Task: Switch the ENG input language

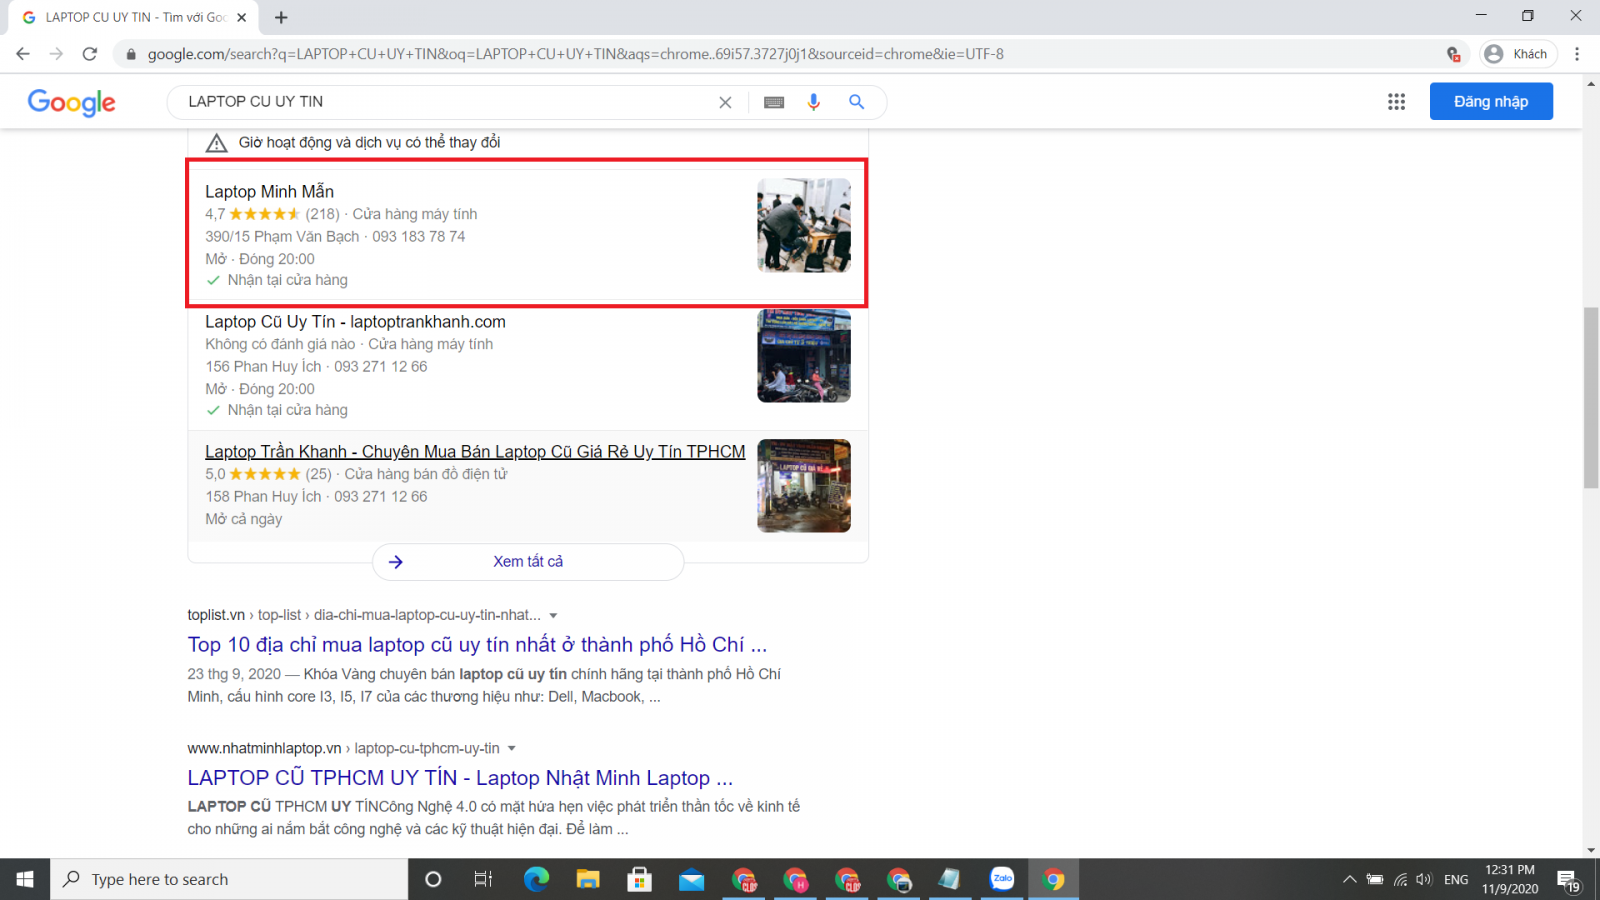Action: tap(1456, 879)
